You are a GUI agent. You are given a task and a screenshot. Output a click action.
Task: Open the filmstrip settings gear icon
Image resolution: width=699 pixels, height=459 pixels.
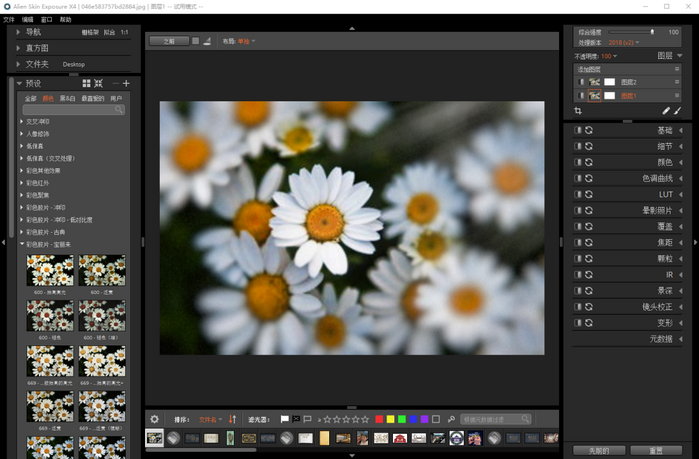tap(154, 419)
